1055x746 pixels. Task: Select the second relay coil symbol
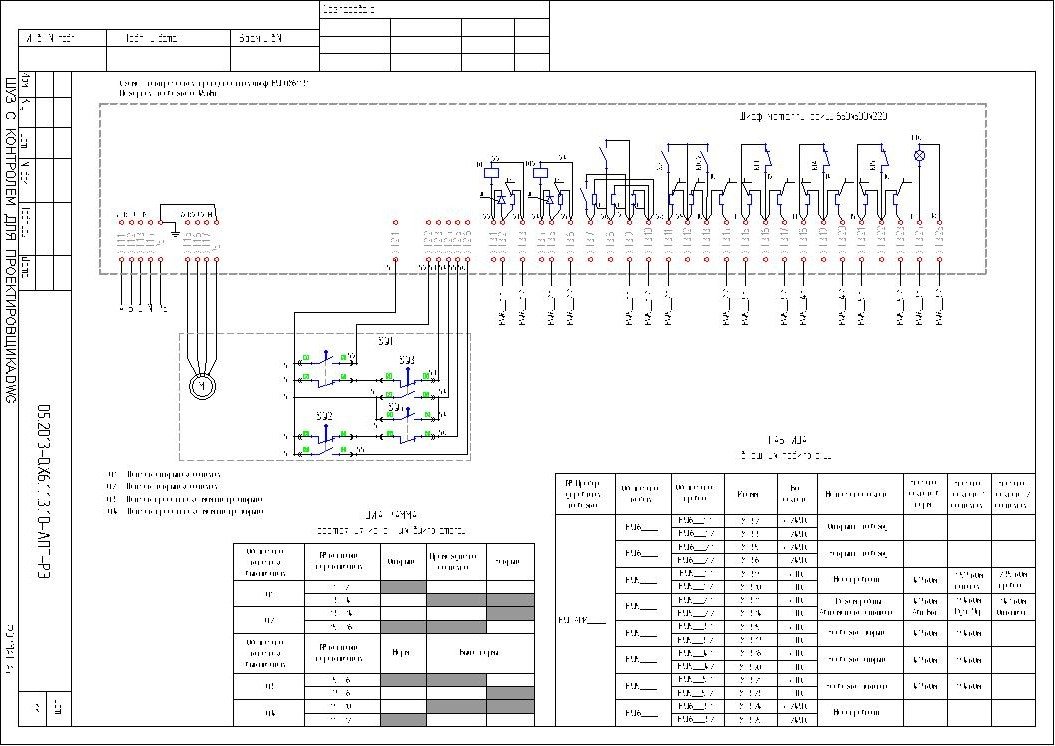tap(541, 170)
